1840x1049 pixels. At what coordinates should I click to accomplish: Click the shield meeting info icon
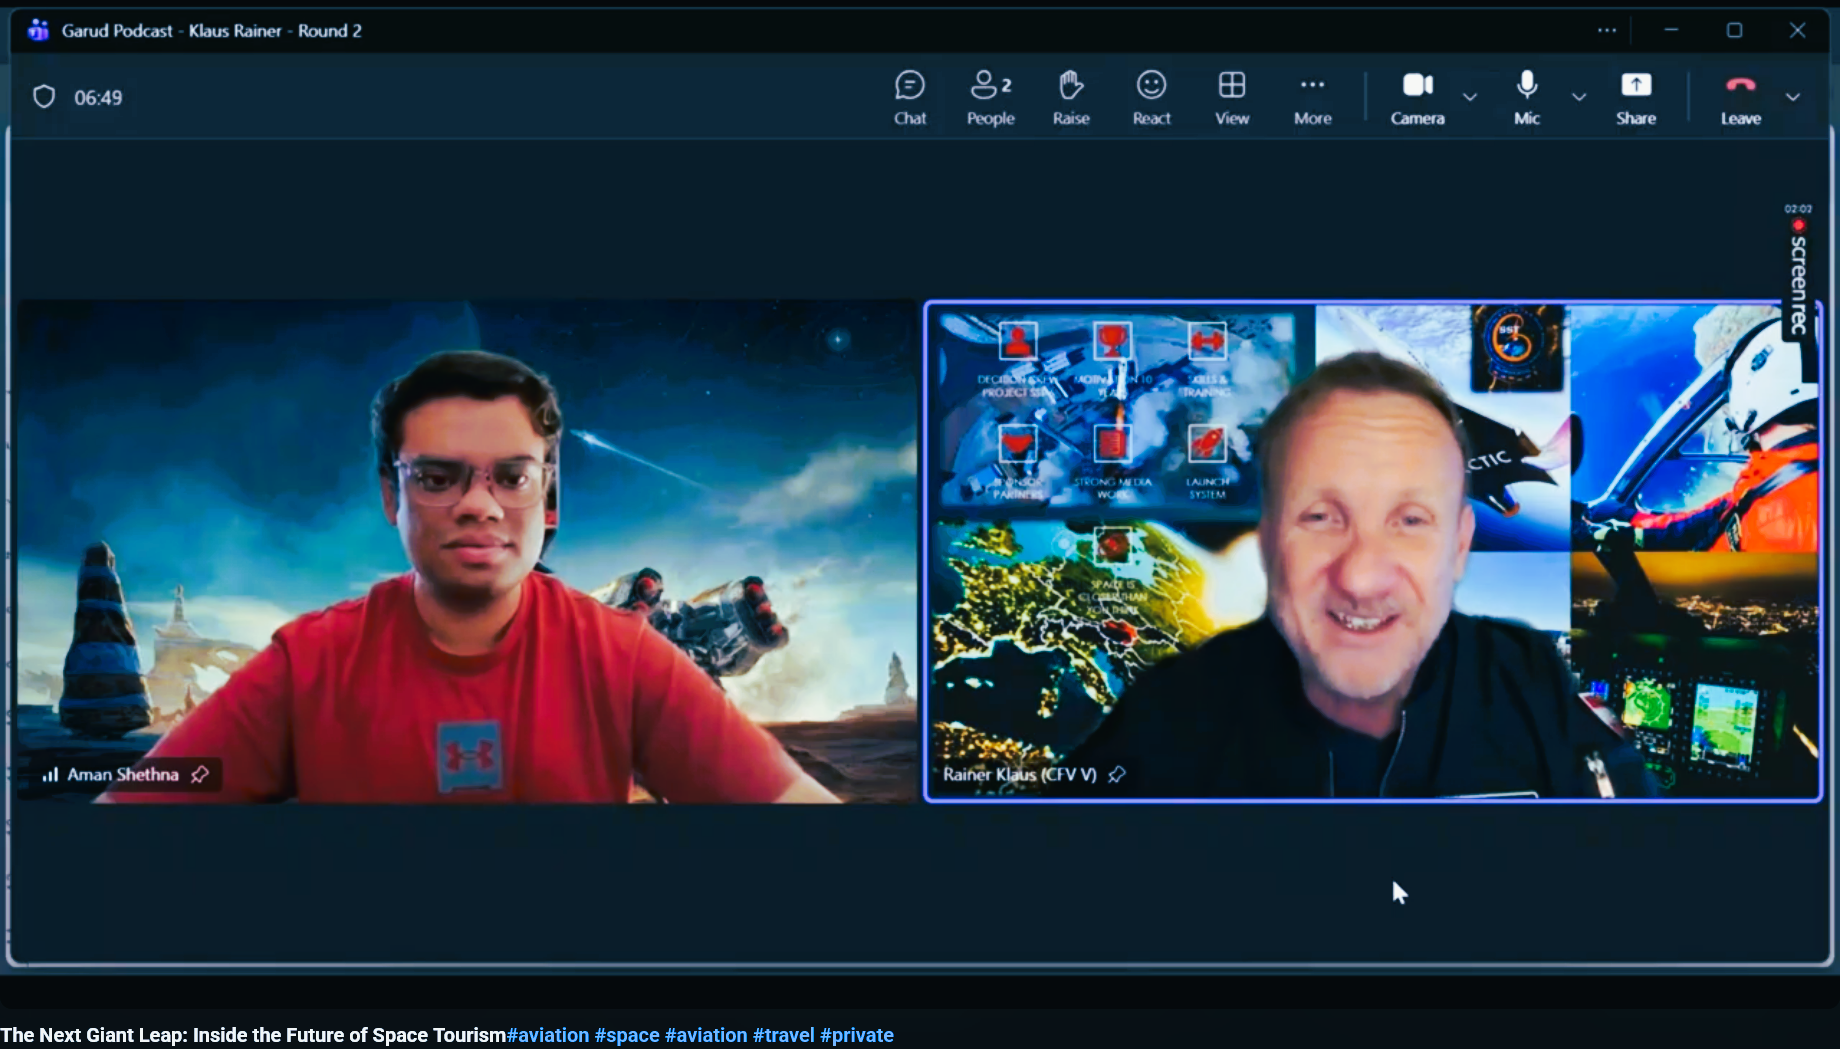44,97
